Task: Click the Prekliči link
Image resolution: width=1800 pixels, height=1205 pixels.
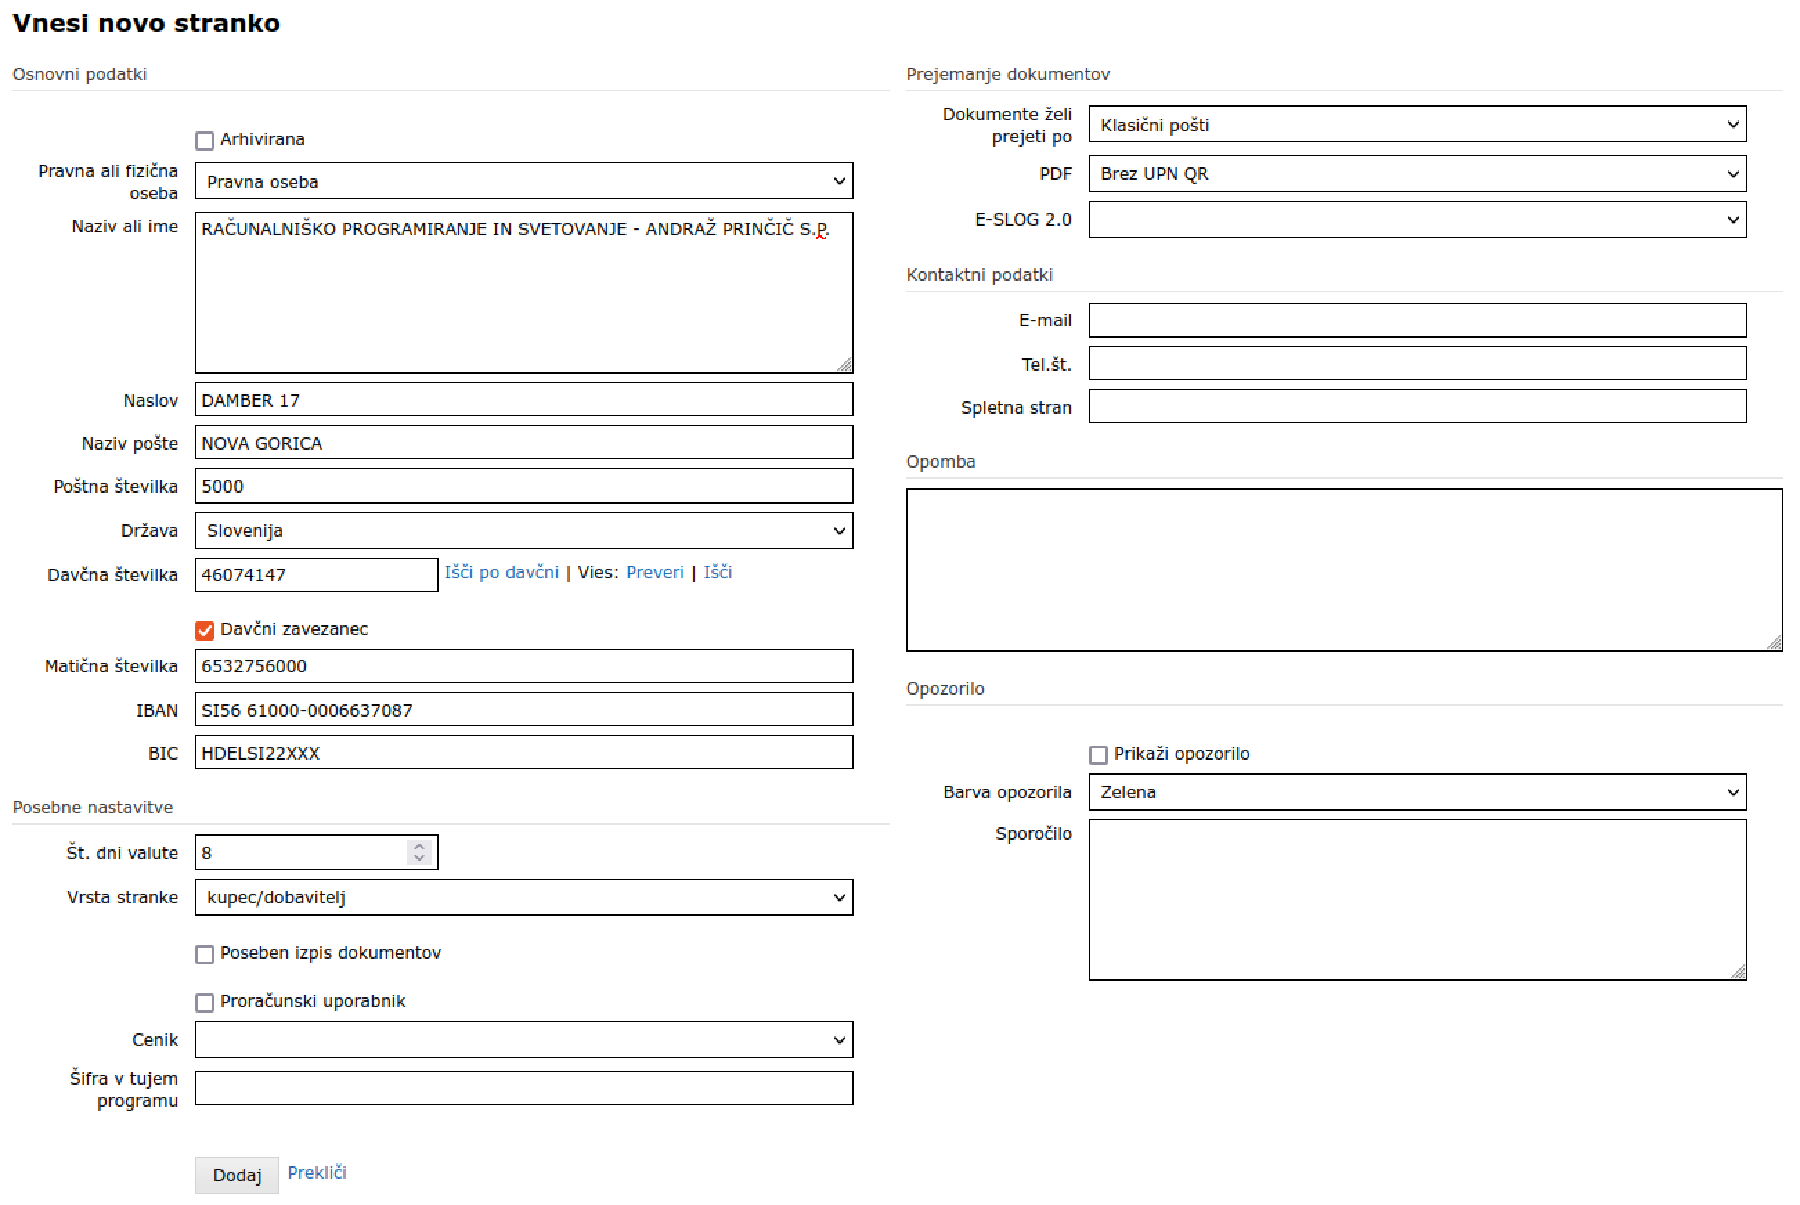Action: tap(317, 1173)
